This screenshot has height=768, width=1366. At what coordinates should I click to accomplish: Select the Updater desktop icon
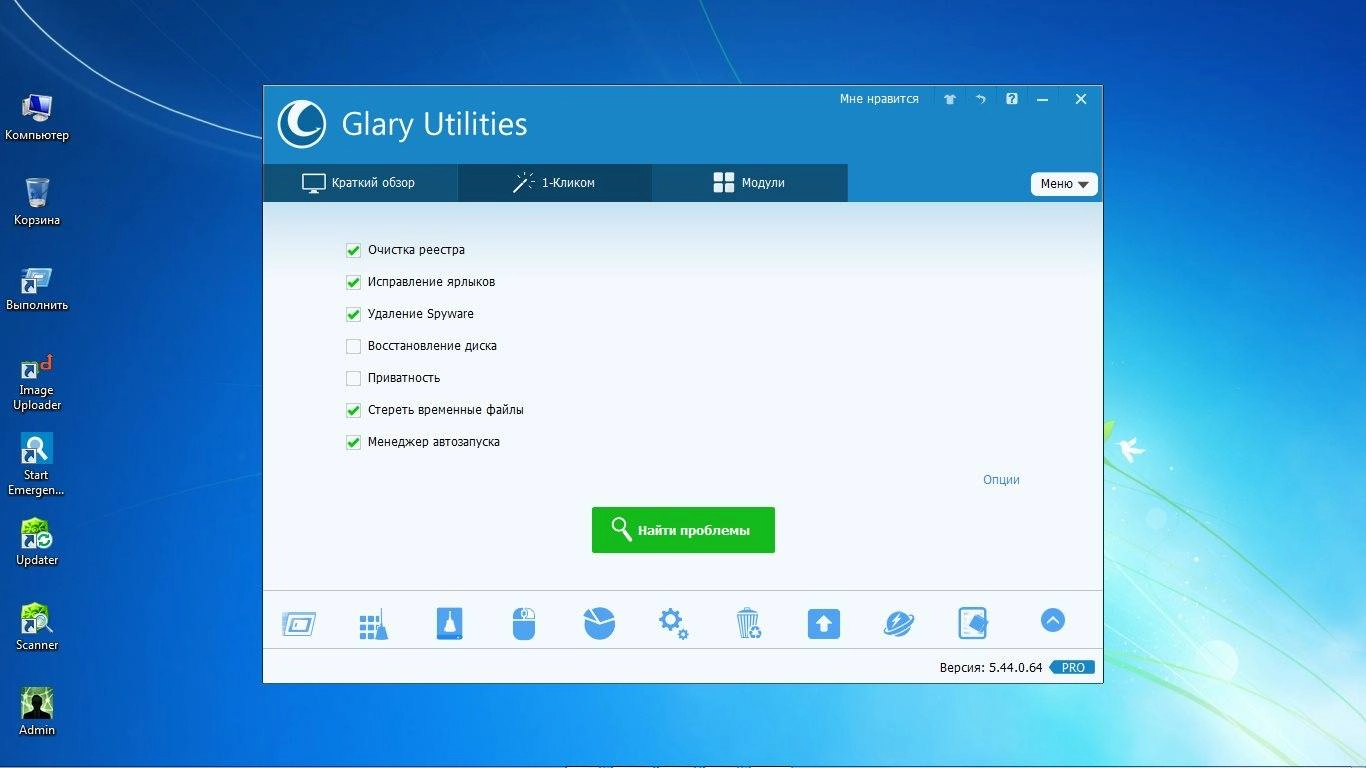point(37,542)
